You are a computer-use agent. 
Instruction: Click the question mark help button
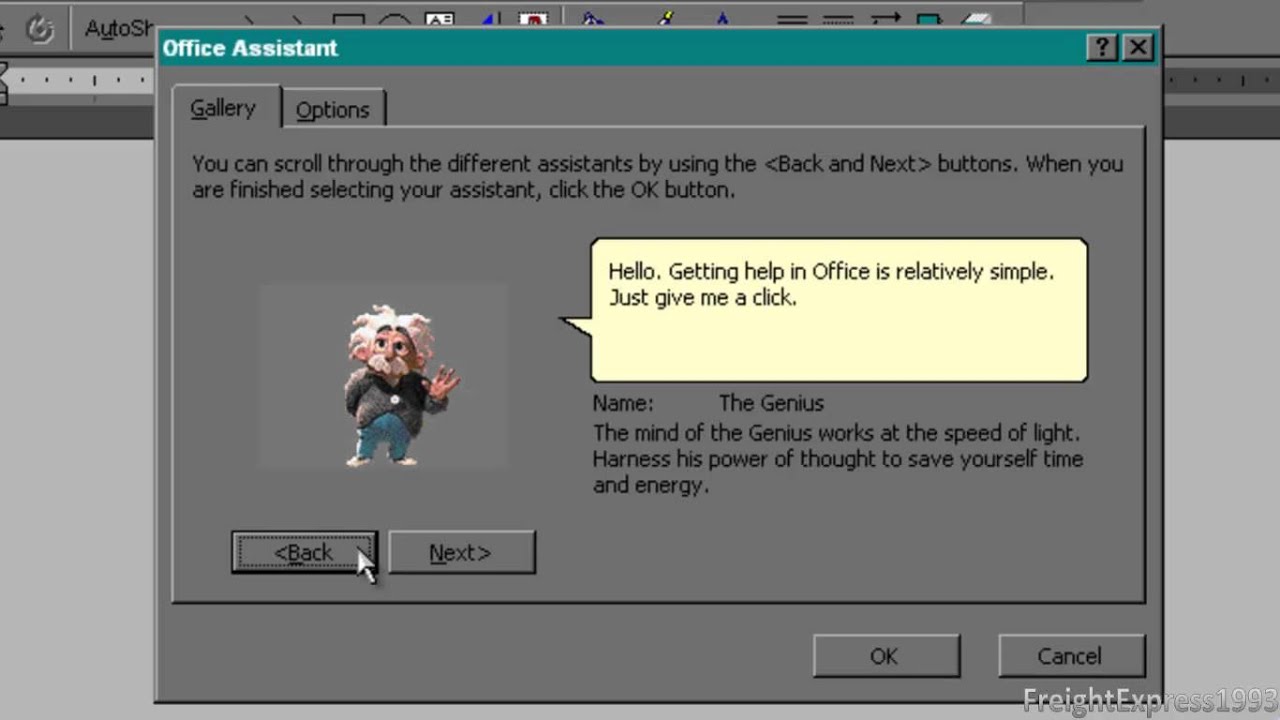1101,48
